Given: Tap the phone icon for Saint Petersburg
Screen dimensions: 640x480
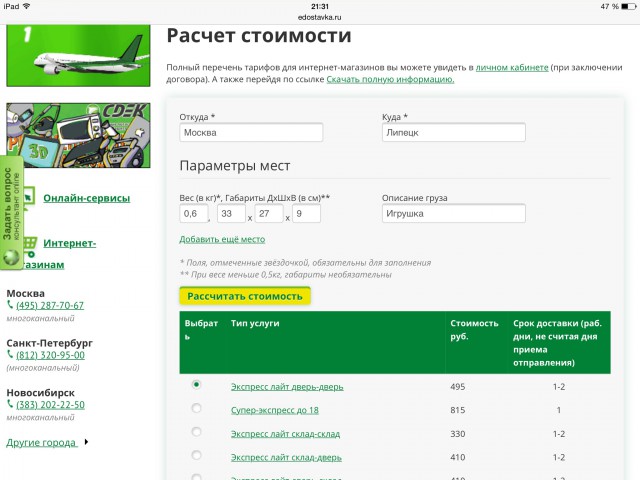Looking at the screenshot, I should pyautogui.click(x=11, y=354).
